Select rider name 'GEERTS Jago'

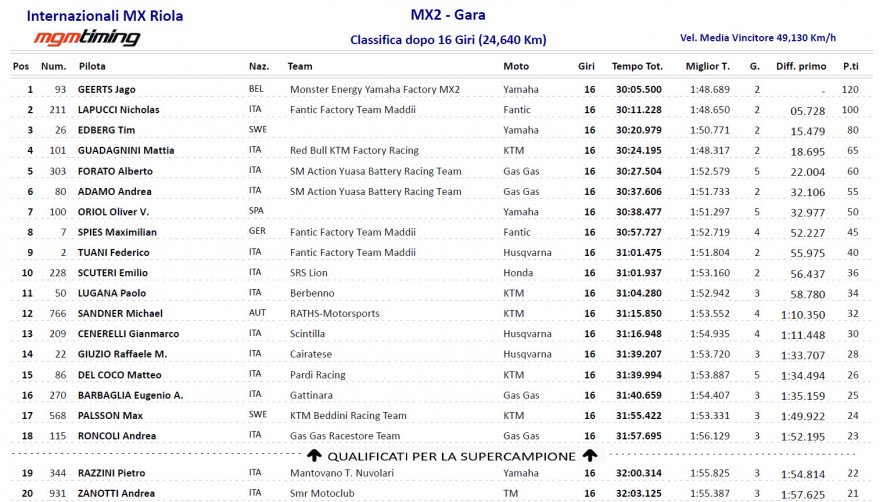[107, 89]
